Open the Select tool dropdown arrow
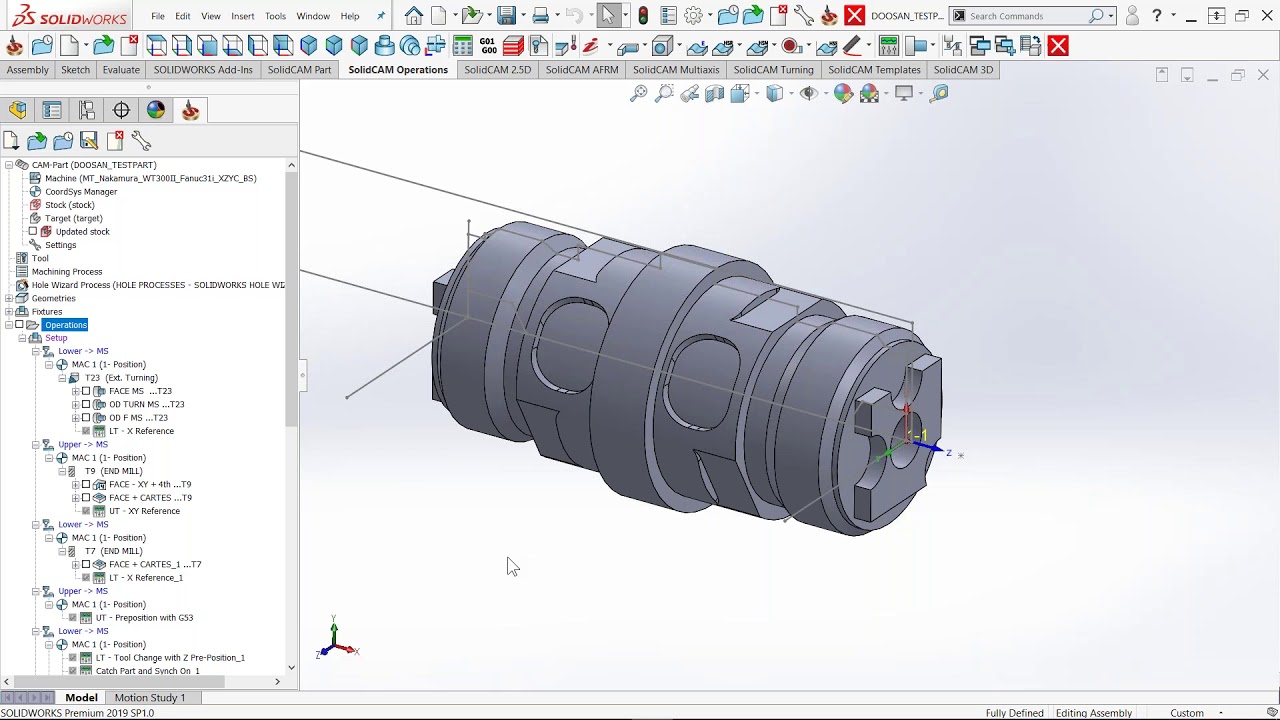The height and width of the screenshot is (720, 1280). 625,16
